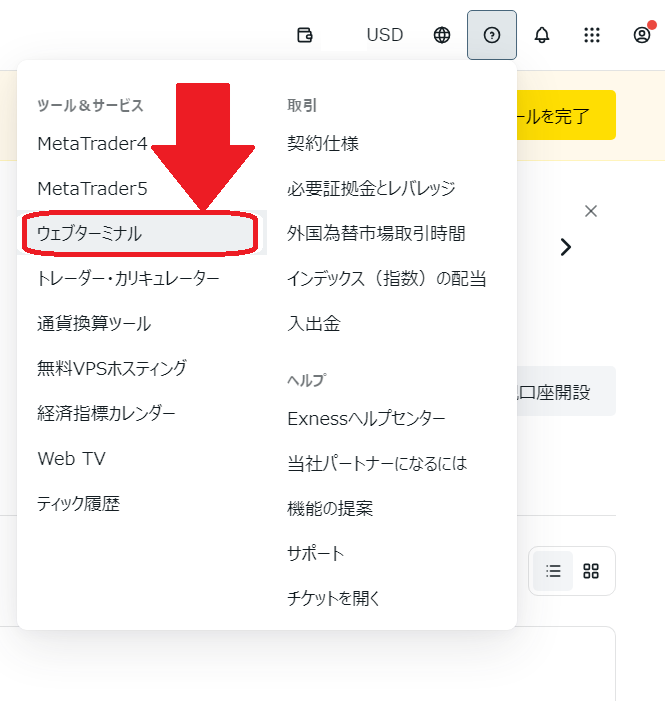Open the notifications bell
This screenshot has width=665, height=701.
coord(542,35)
